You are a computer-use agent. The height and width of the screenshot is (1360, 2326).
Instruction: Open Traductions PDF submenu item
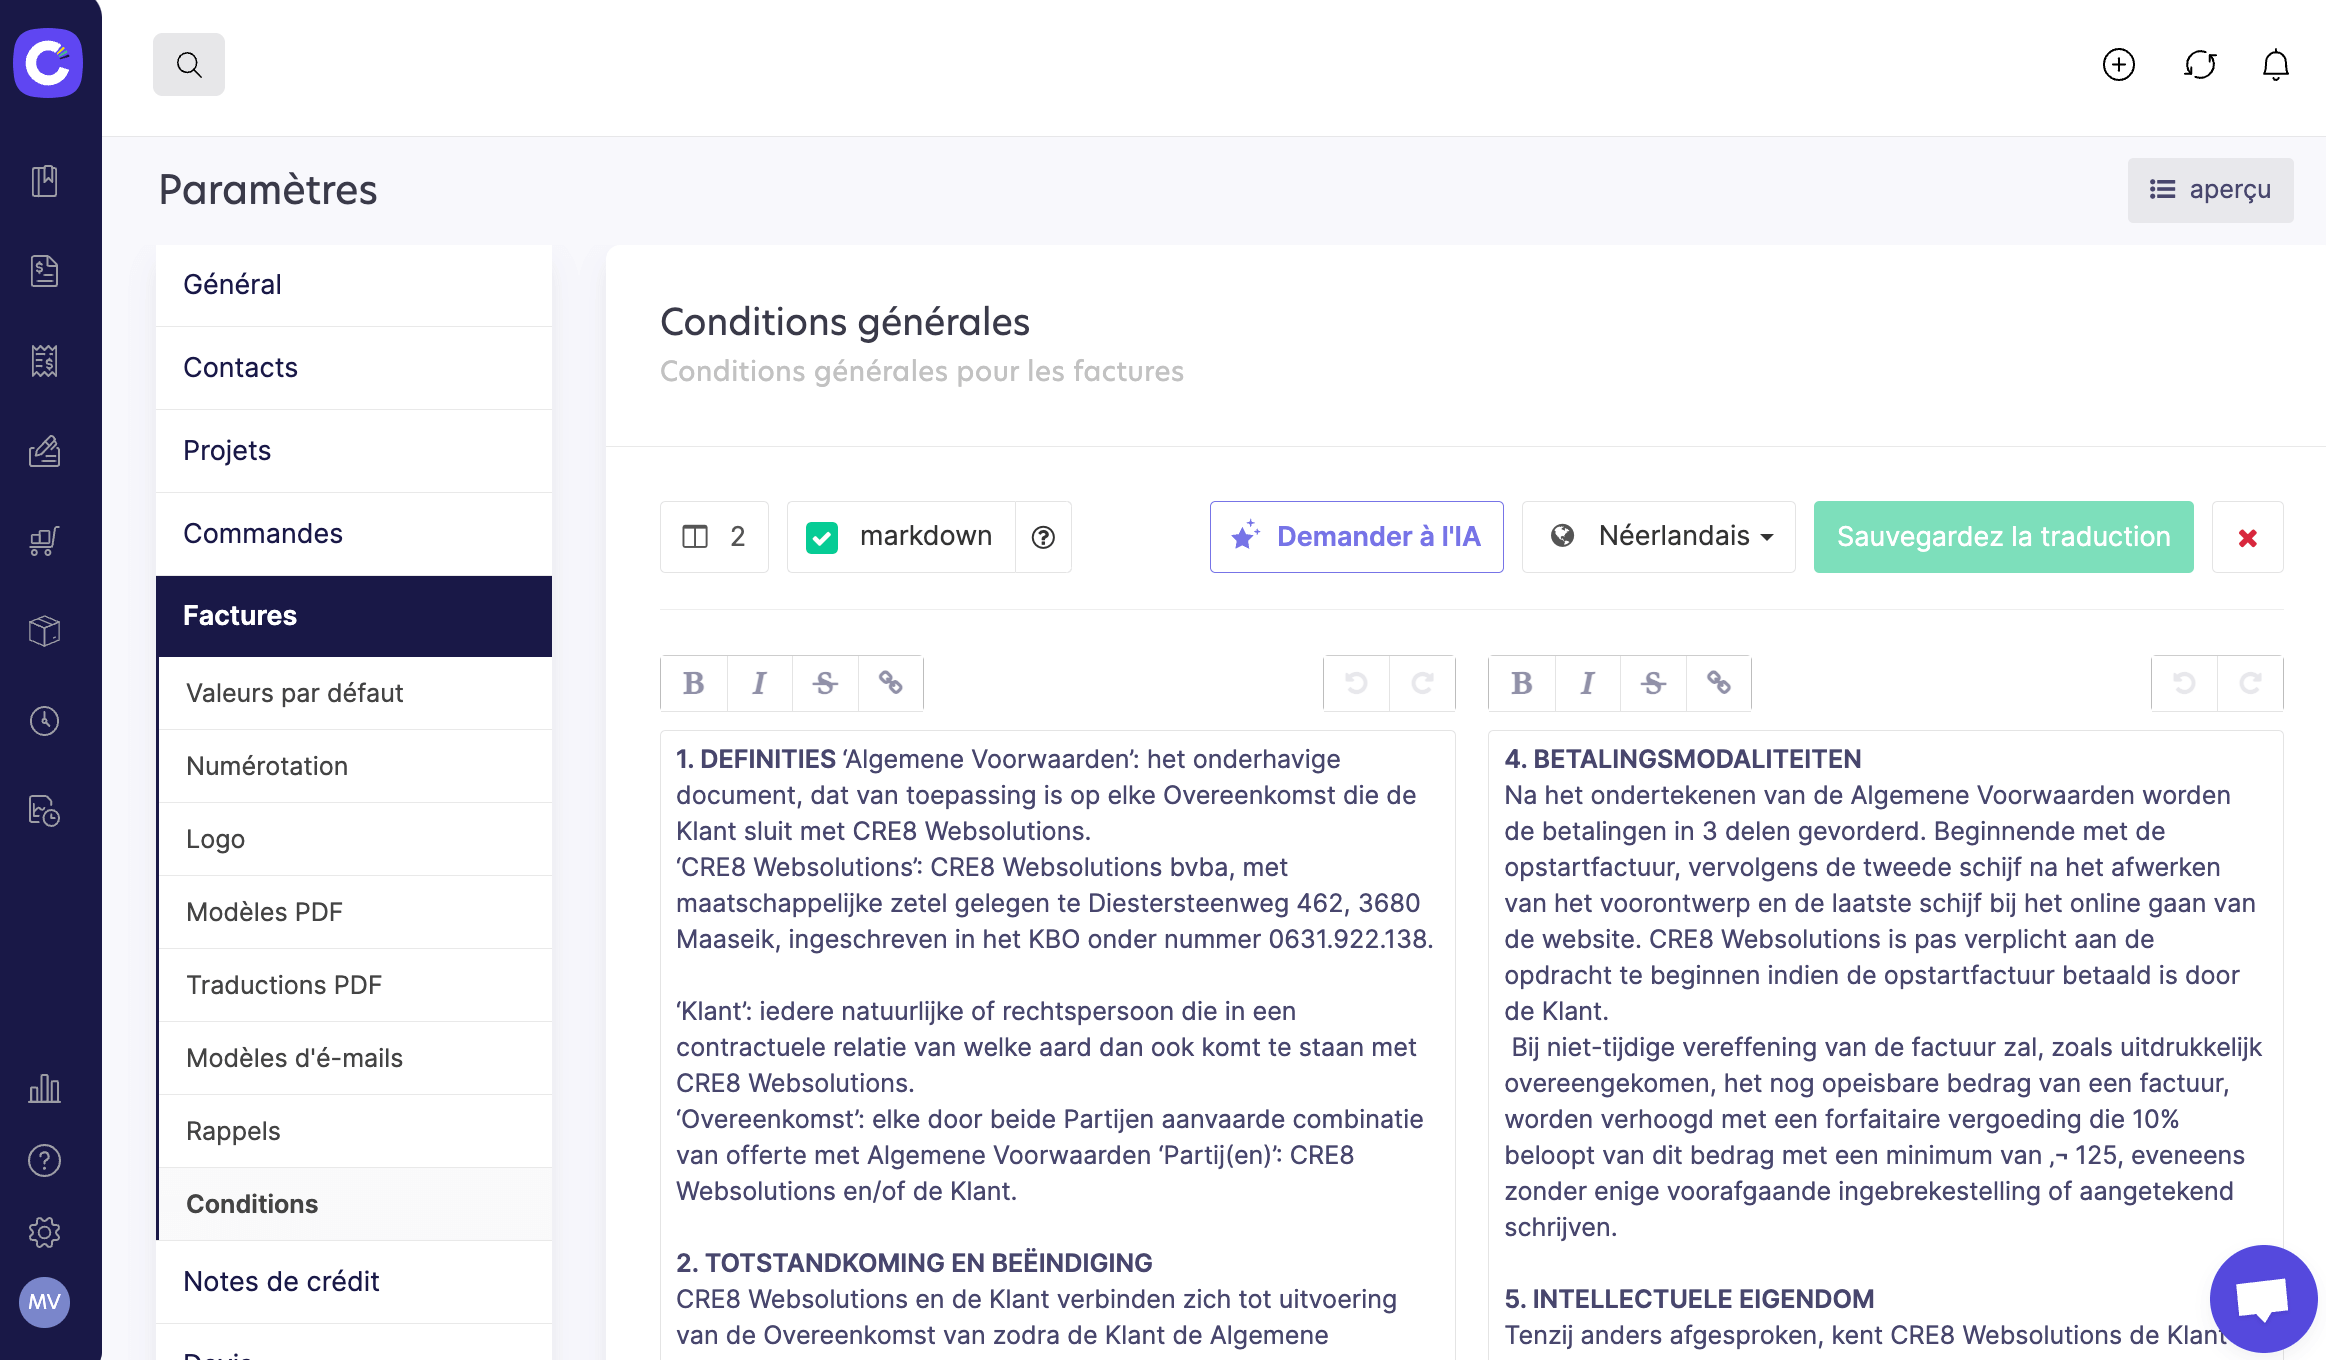[x=356, y=985]
